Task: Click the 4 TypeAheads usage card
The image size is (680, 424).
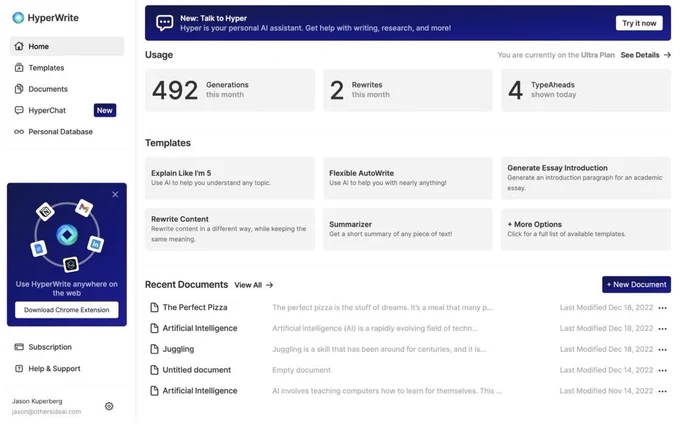Action: click(x=586, y=90)
